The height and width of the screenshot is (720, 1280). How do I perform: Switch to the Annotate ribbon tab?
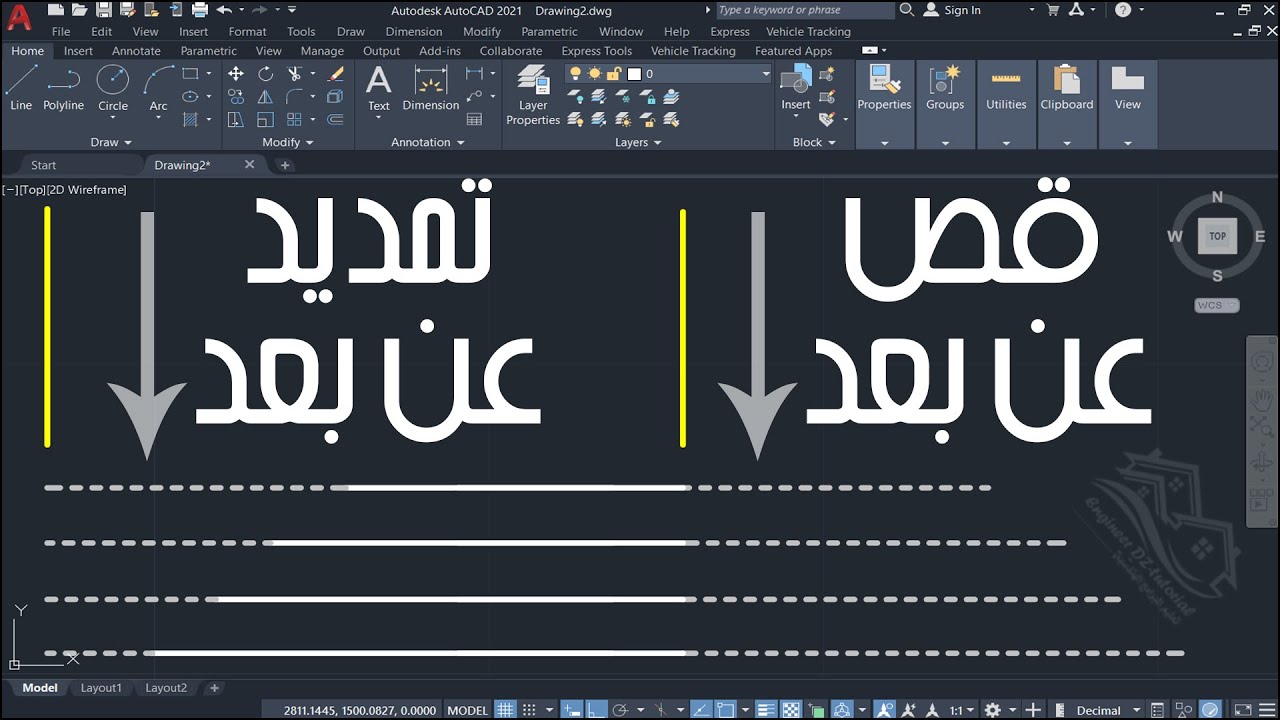(x=136, y=51)
